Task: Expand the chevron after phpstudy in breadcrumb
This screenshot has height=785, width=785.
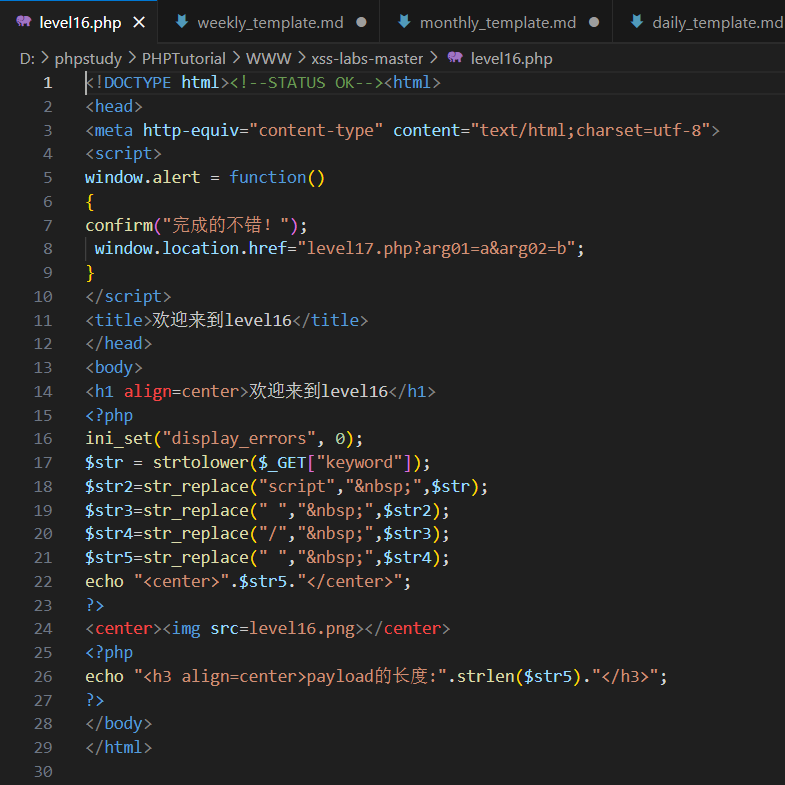Action: coord(132,58)
